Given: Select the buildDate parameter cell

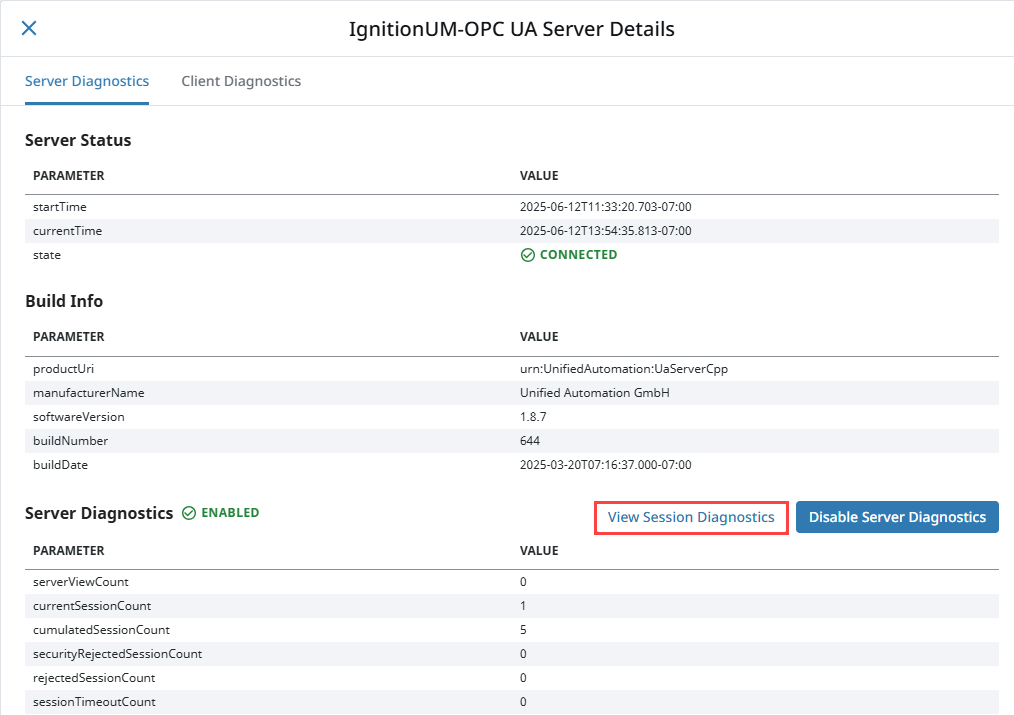Looking at the screenshot, I should pyautogui.click(x=60, y=464).
